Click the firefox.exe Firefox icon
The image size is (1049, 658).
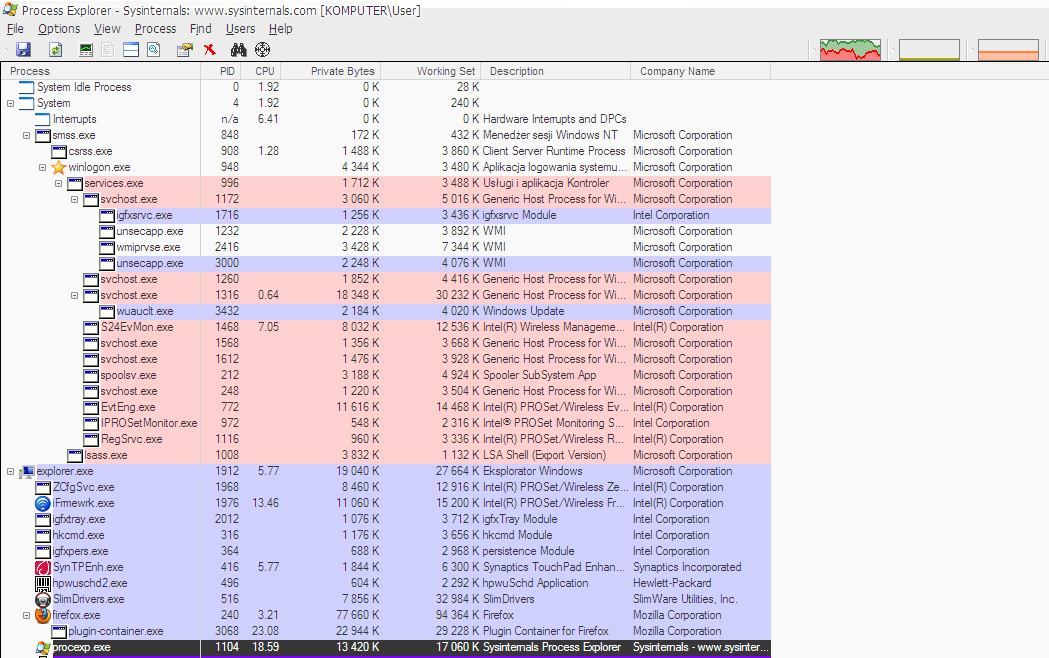coord(43,615)
